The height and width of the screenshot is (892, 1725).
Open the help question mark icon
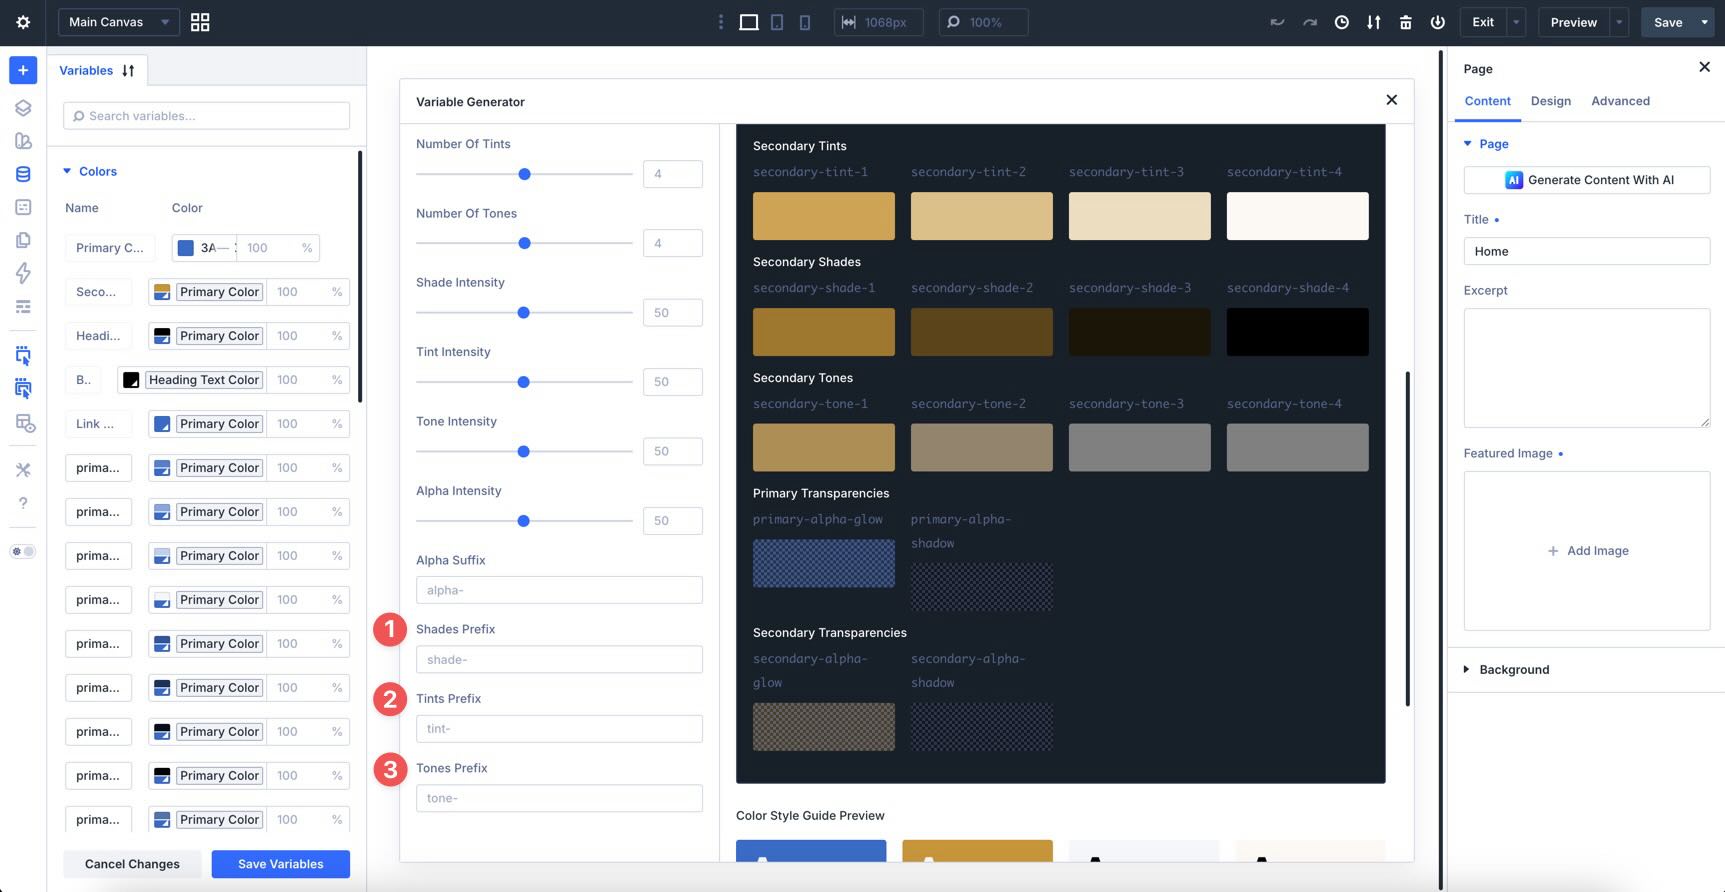click(23, 503)
